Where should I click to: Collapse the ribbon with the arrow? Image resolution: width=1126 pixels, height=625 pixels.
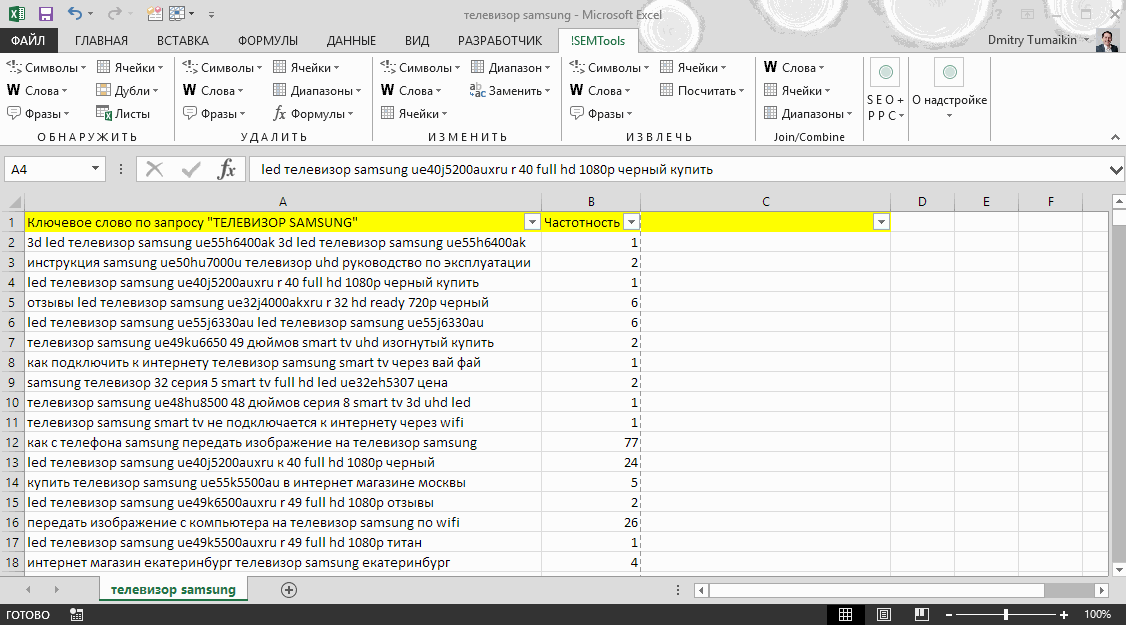point(1115,137)
